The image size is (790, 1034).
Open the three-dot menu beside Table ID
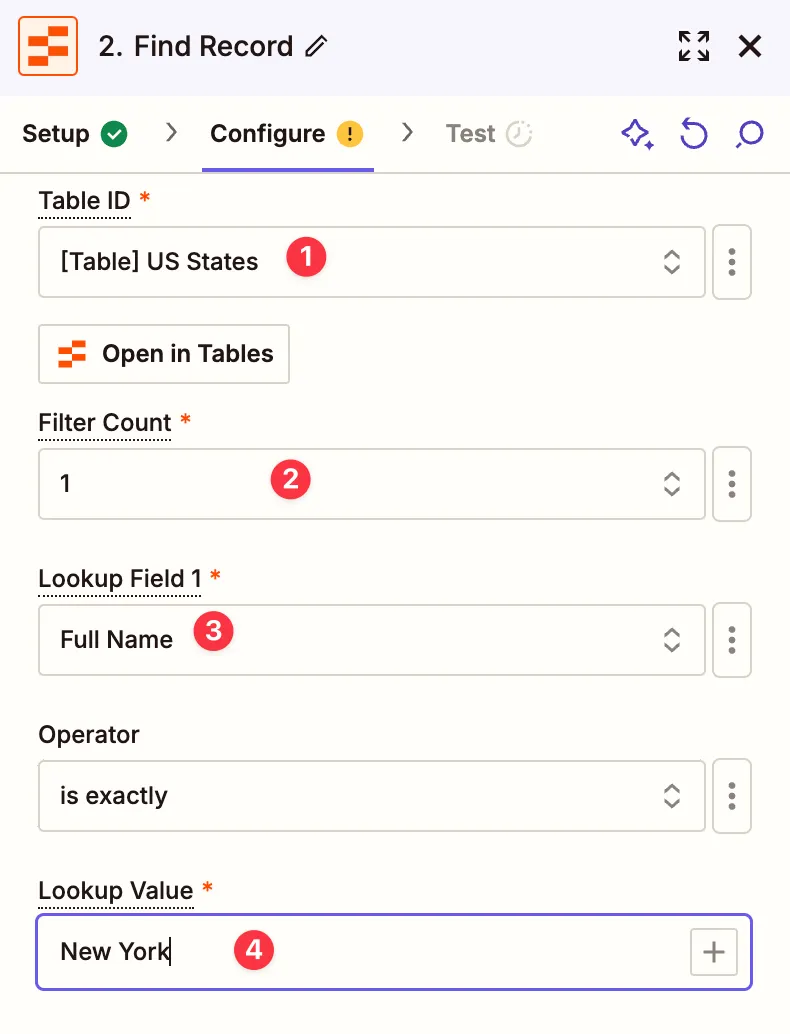pyautogui.click(x=732, y=262)
